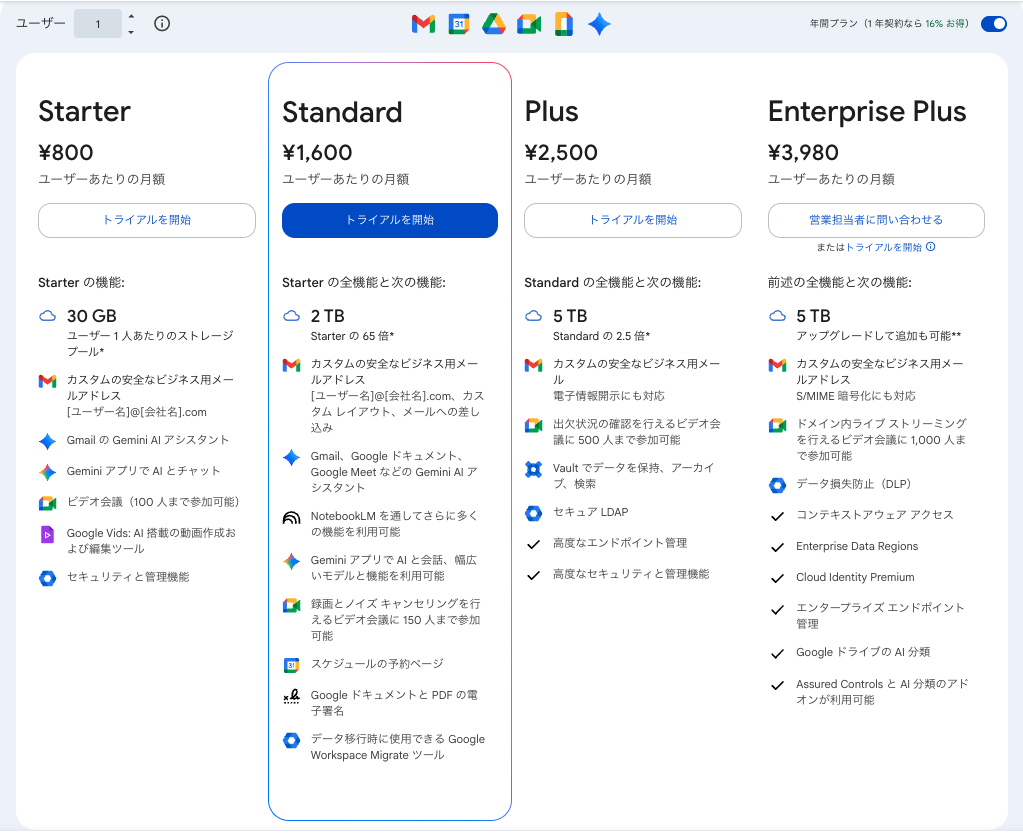1023x833 pixels.
Task: Click the Google ドライブの AI 分類 text
Action: 863,652
